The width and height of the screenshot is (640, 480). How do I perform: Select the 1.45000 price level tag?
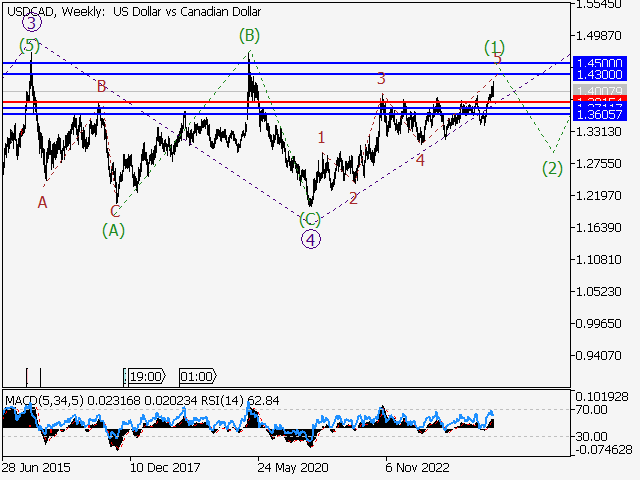(x=597, y=62)
